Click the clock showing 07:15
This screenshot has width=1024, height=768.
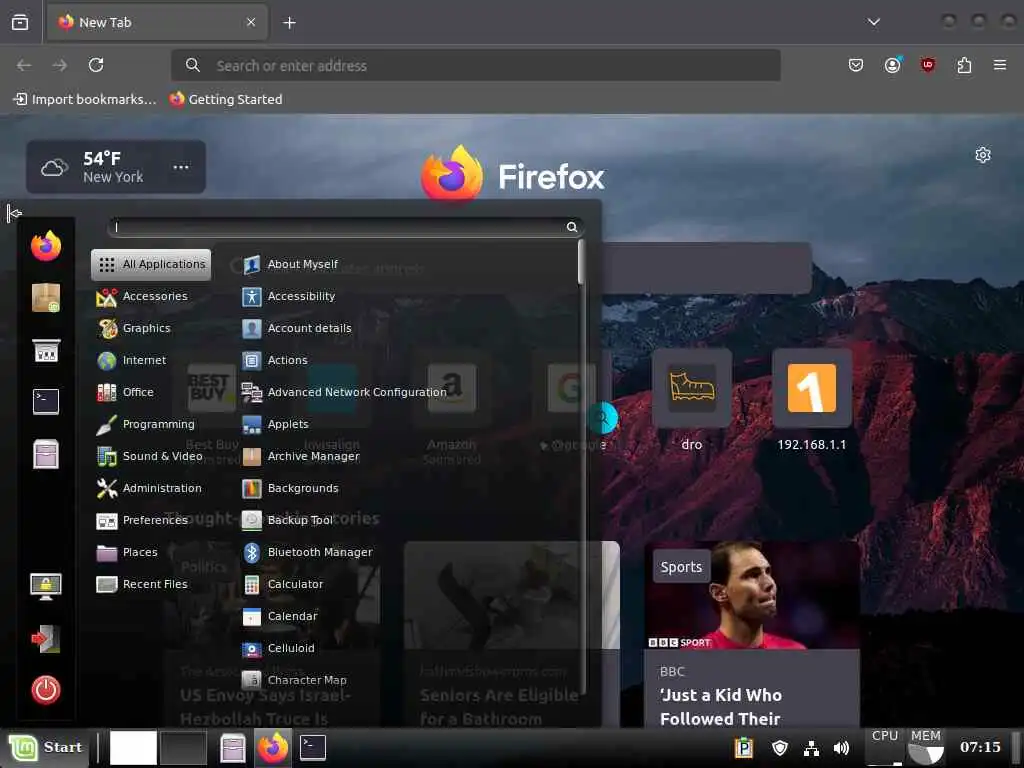(980, 747)
